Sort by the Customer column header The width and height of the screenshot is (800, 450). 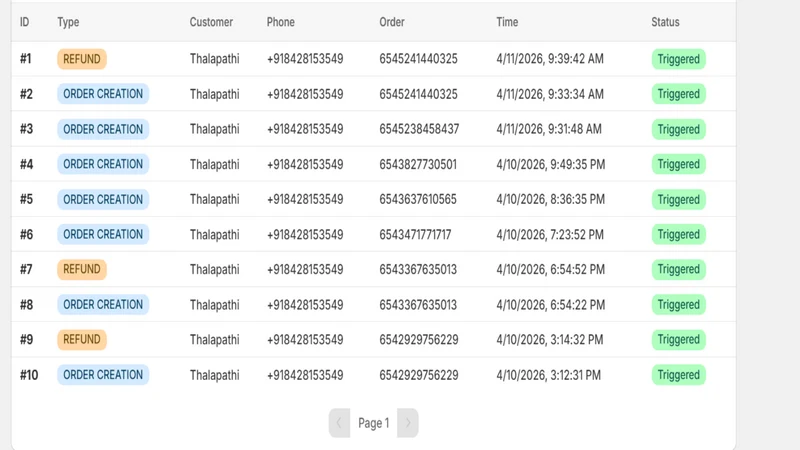click(x=211, y=22)
